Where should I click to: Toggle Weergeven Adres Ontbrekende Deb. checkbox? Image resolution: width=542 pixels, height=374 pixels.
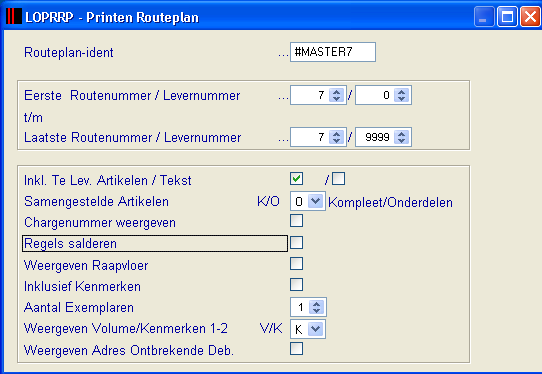click(297, 349)
